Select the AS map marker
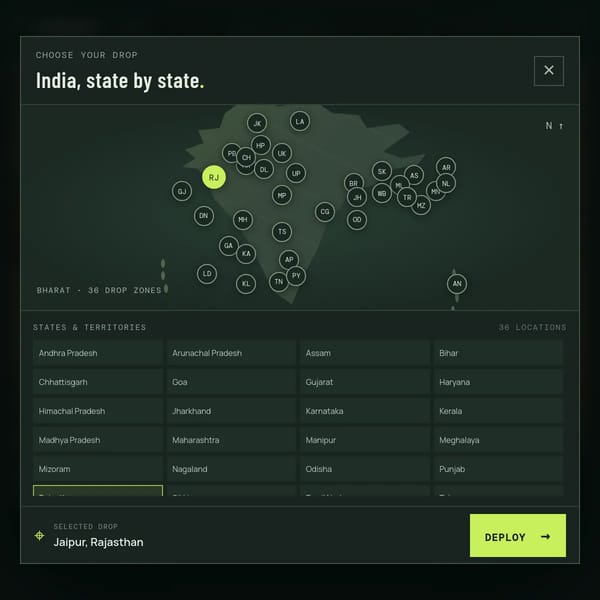 [414, 175]
